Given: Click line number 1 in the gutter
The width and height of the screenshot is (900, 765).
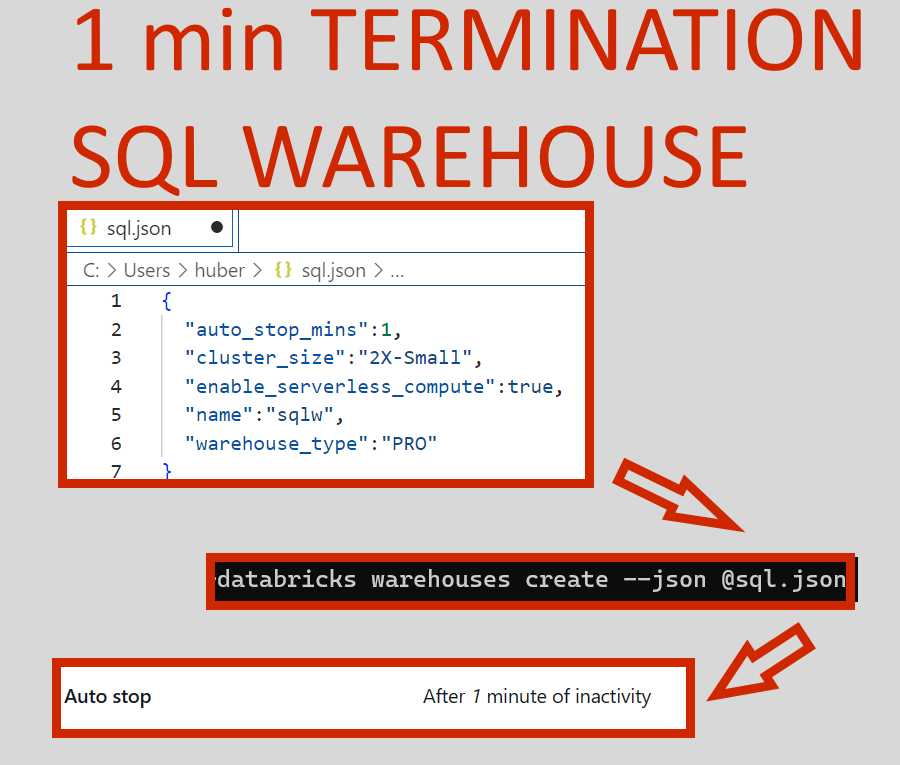Looking at the screenshot, I should pyautogui.click(x=116, y=301).
